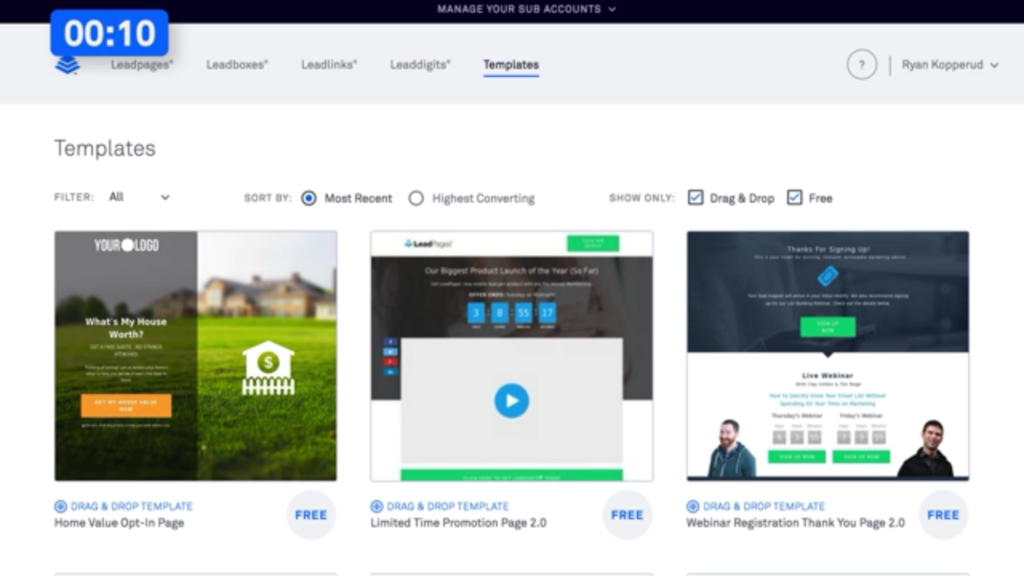Click Drag & Drop Template label under Home Value

[x=131, y=506]
